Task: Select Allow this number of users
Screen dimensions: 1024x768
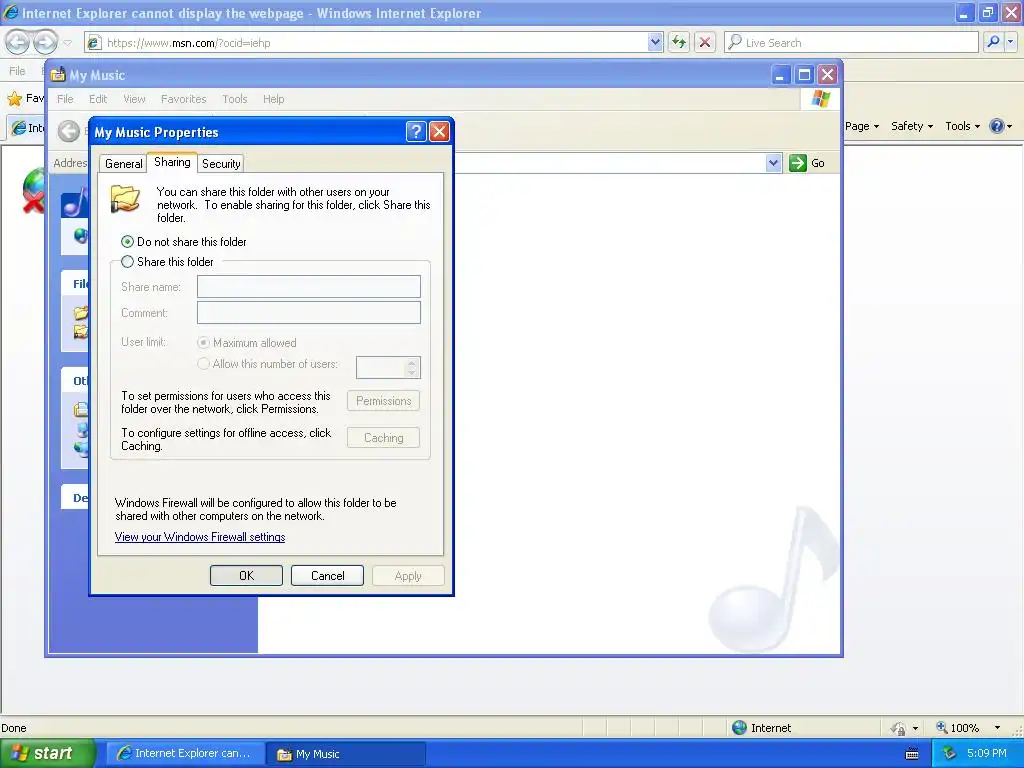Action: click(204, 364)
